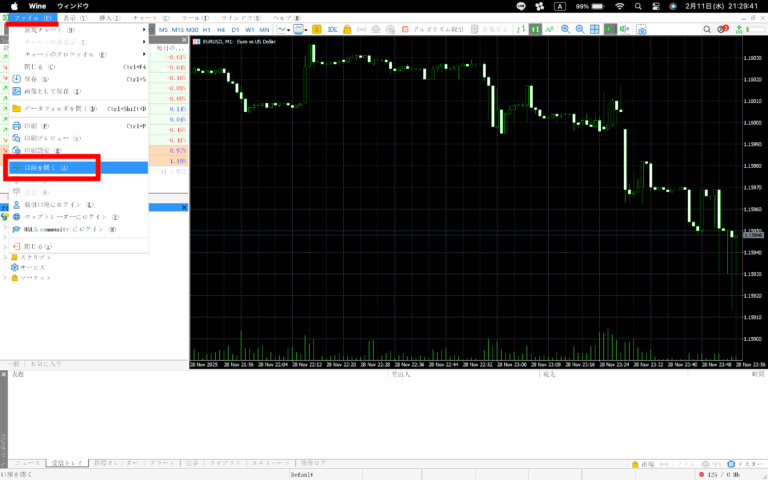Expand the チャートのプロファイル submenu

pyautogui.click(x=58, y=54)
